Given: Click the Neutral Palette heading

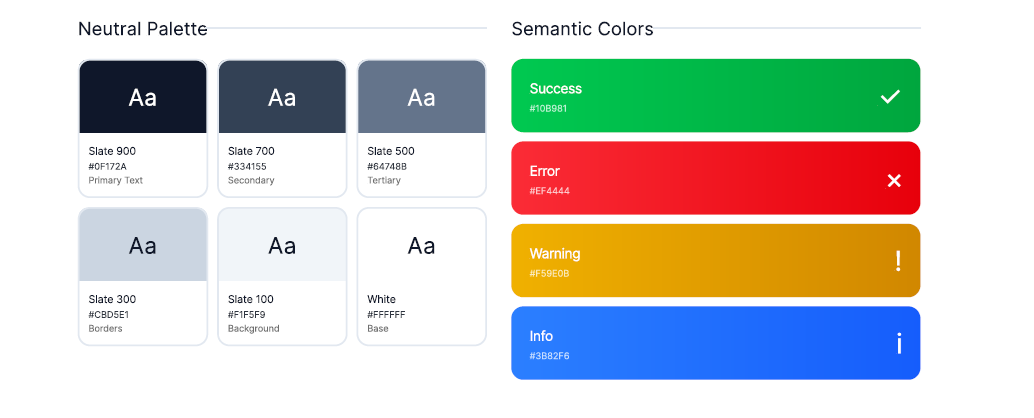Looking at the screenshot, I should [x=143, y=29].
